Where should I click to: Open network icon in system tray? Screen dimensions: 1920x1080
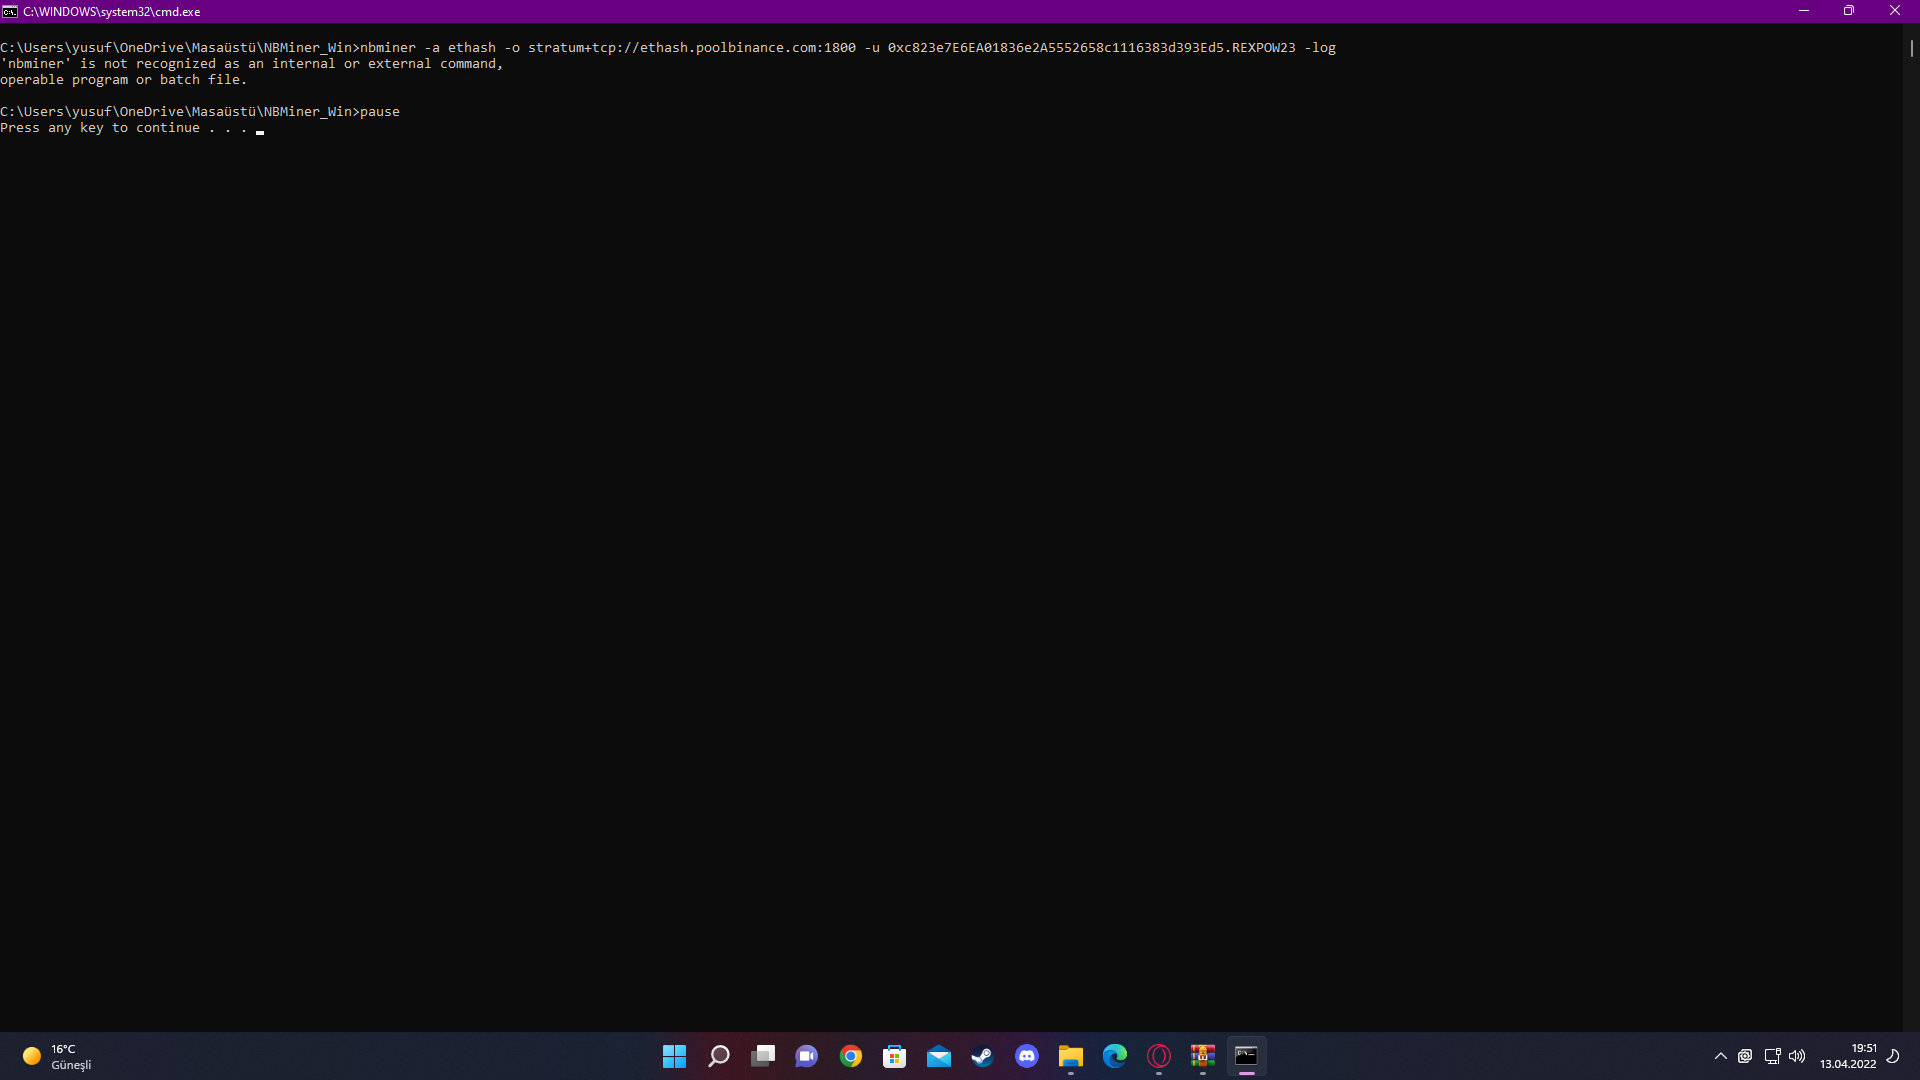[x=1772, y=1056]
